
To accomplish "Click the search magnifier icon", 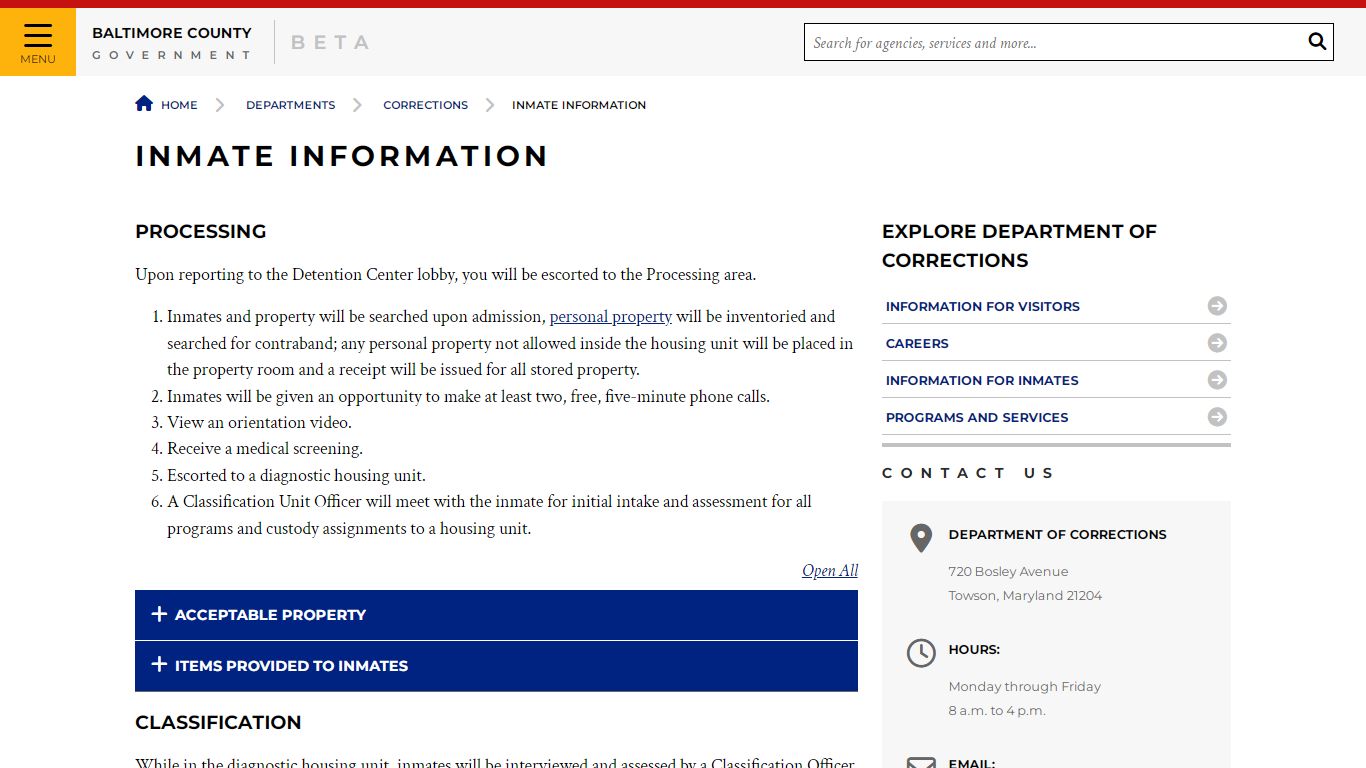I will pyautogui.click(x=1317, y=42).
